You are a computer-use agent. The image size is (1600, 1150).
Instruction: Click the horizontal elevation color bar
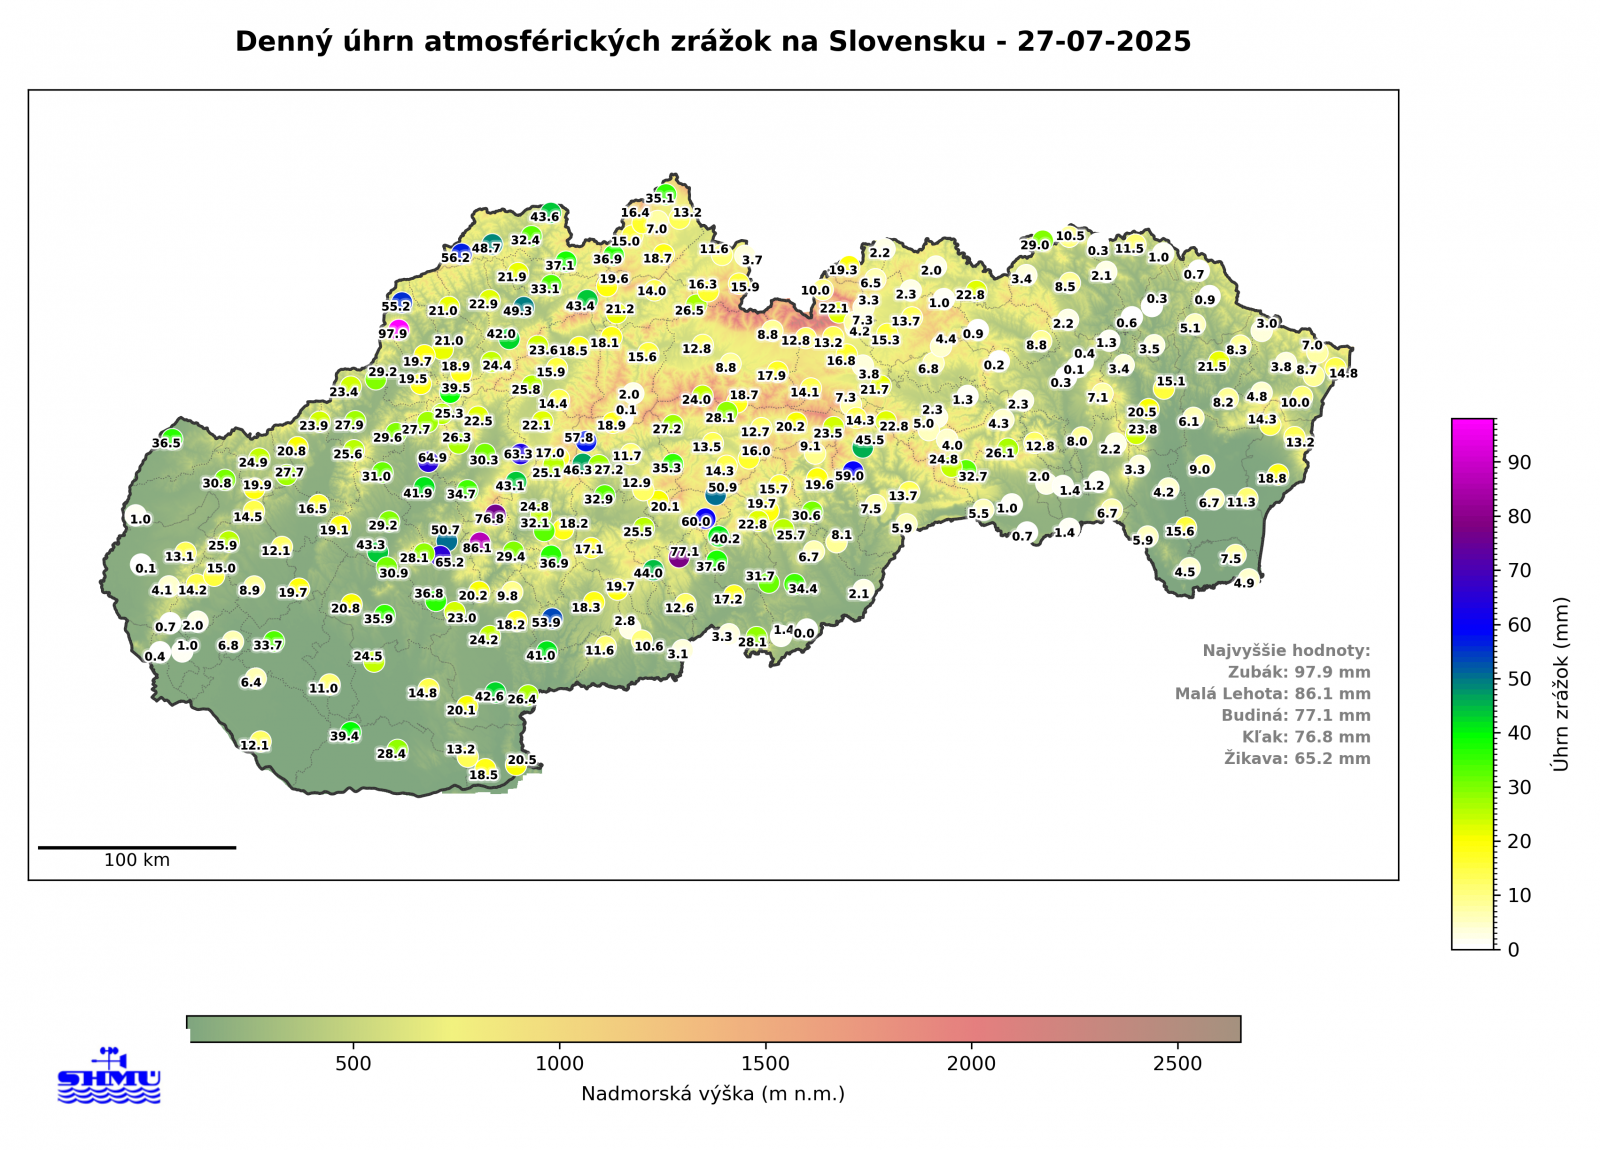pyautogui.click(x=713, y=1028)
